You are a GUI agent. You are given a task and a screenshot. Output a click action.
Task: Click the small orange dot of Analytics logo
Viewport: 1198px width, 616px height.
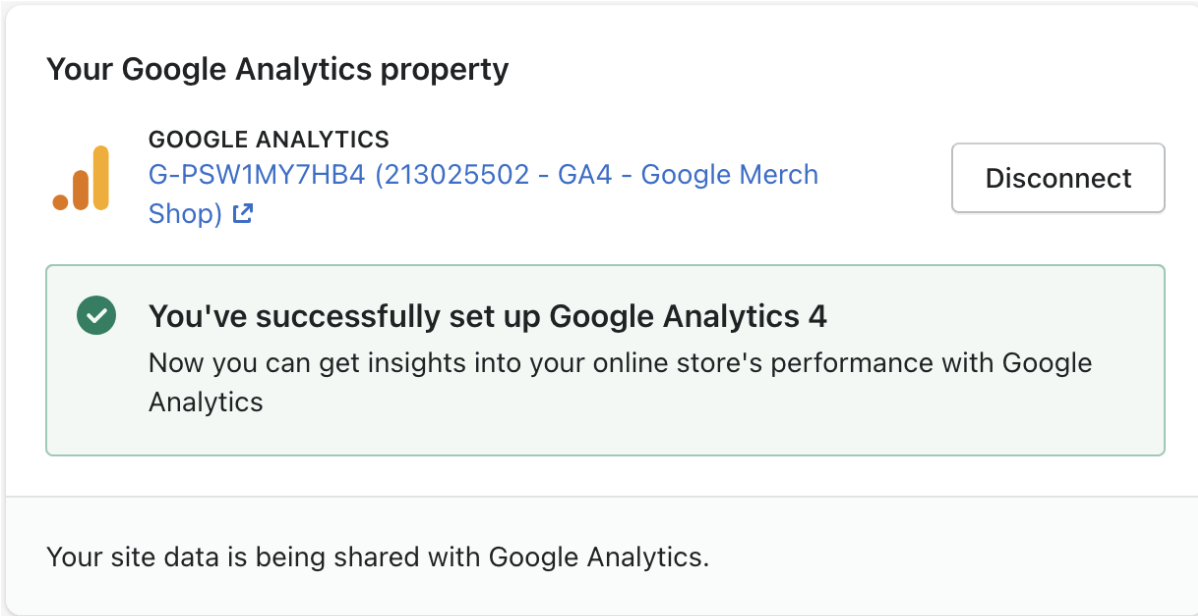(60, 202)
